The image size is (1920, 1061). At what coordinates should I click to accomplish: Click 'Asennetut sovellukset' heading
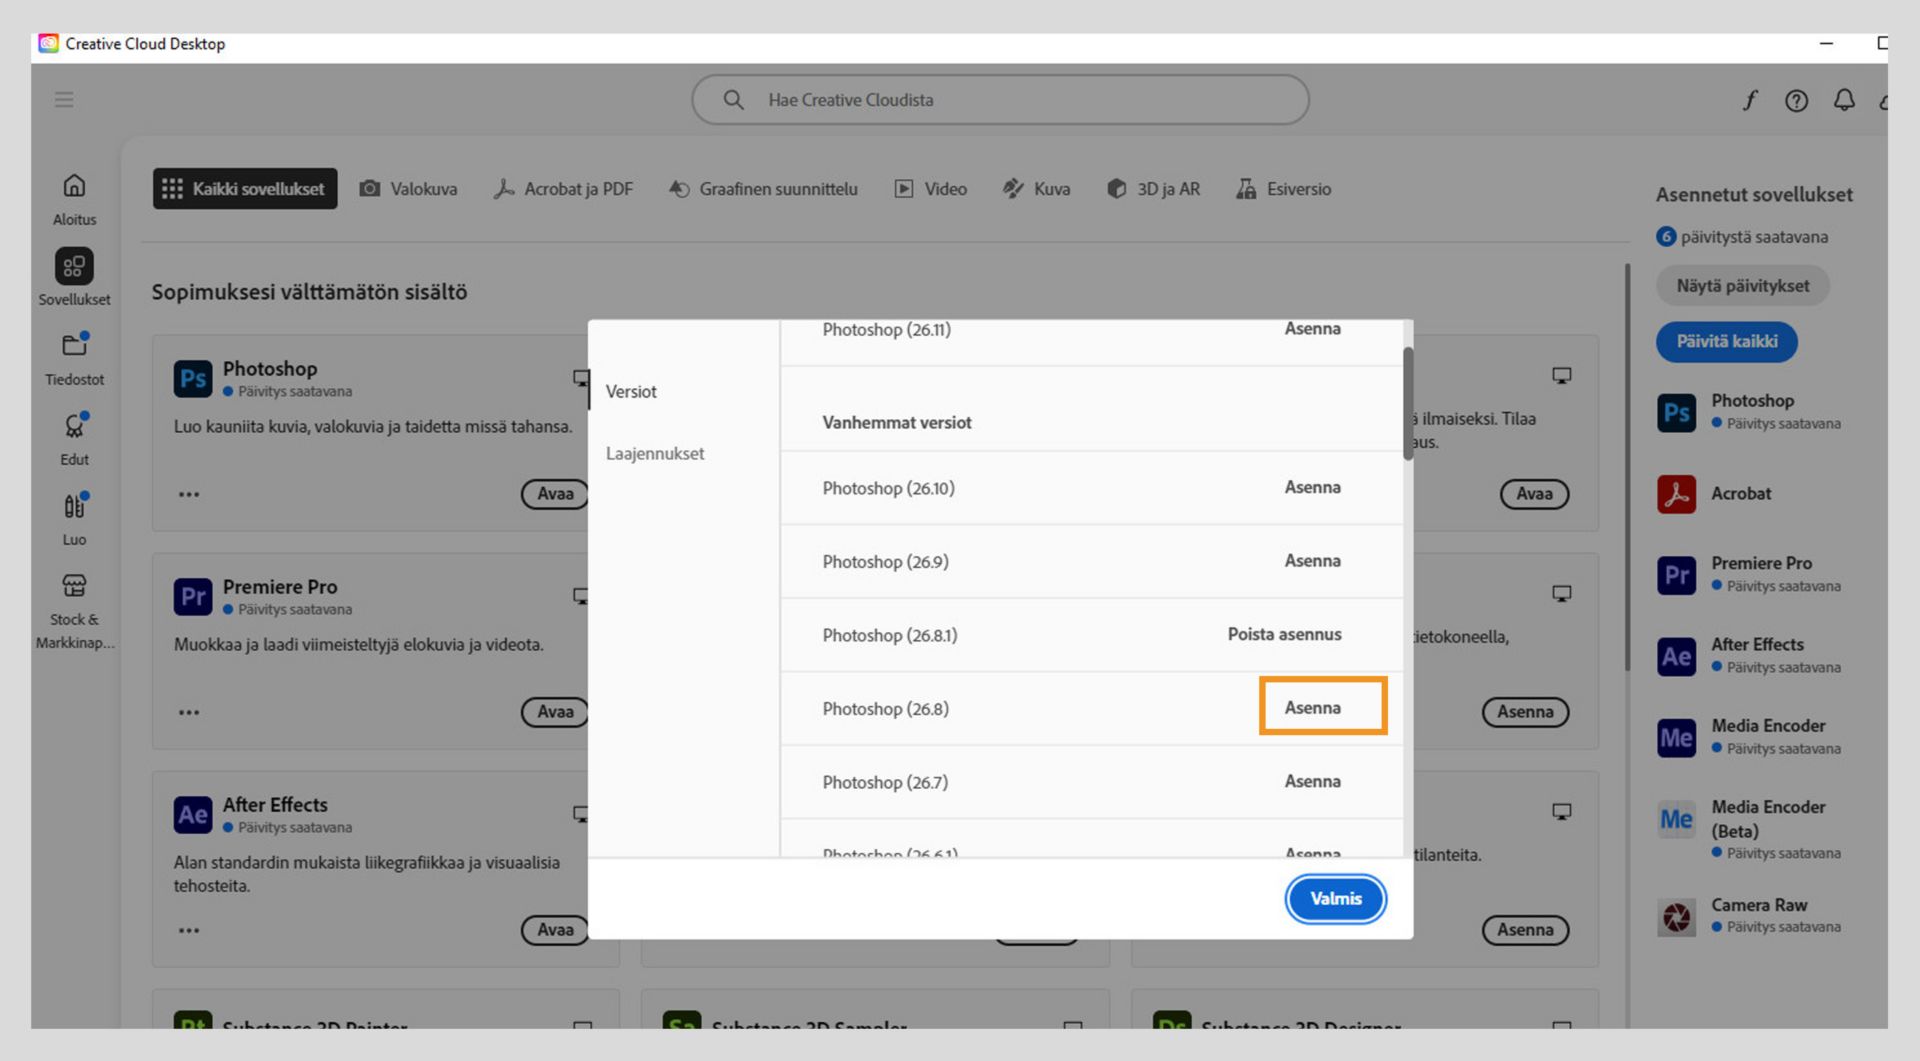[x=1754, y=195]
